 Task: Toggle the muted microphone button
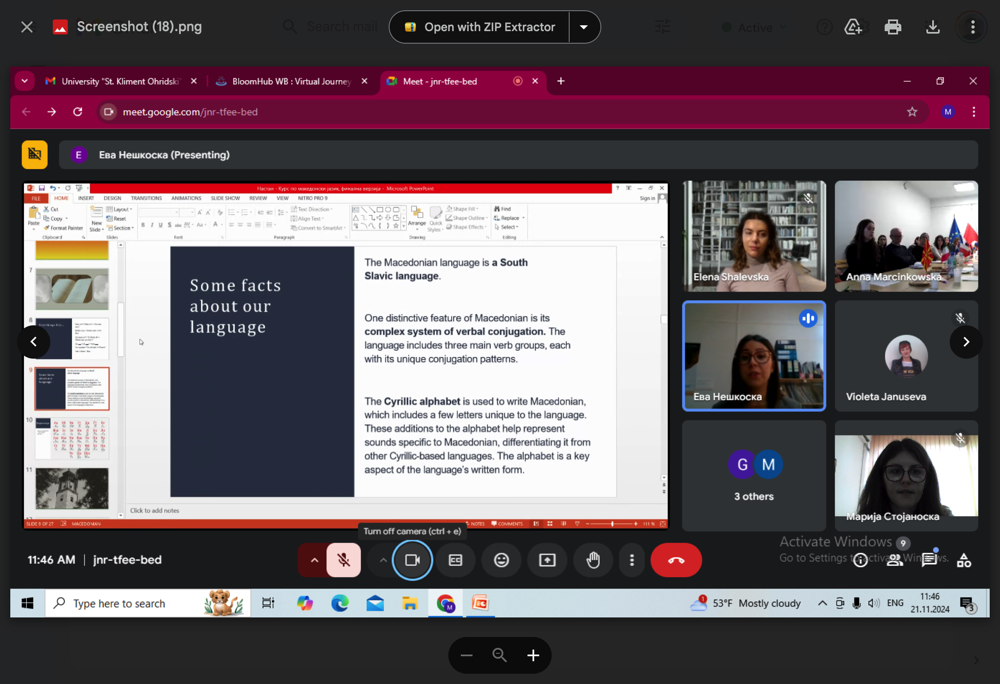coord(343,560)
